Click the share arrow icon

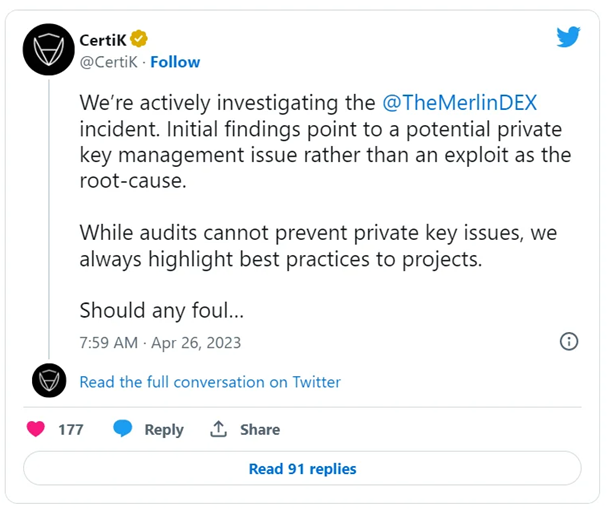point(218,429)
